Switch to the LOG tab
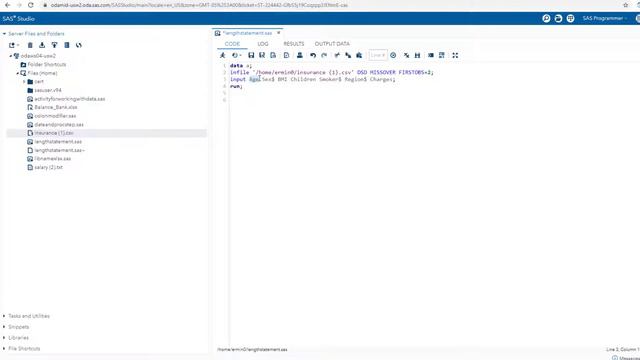The image size is (640, 360). (263, 44)
